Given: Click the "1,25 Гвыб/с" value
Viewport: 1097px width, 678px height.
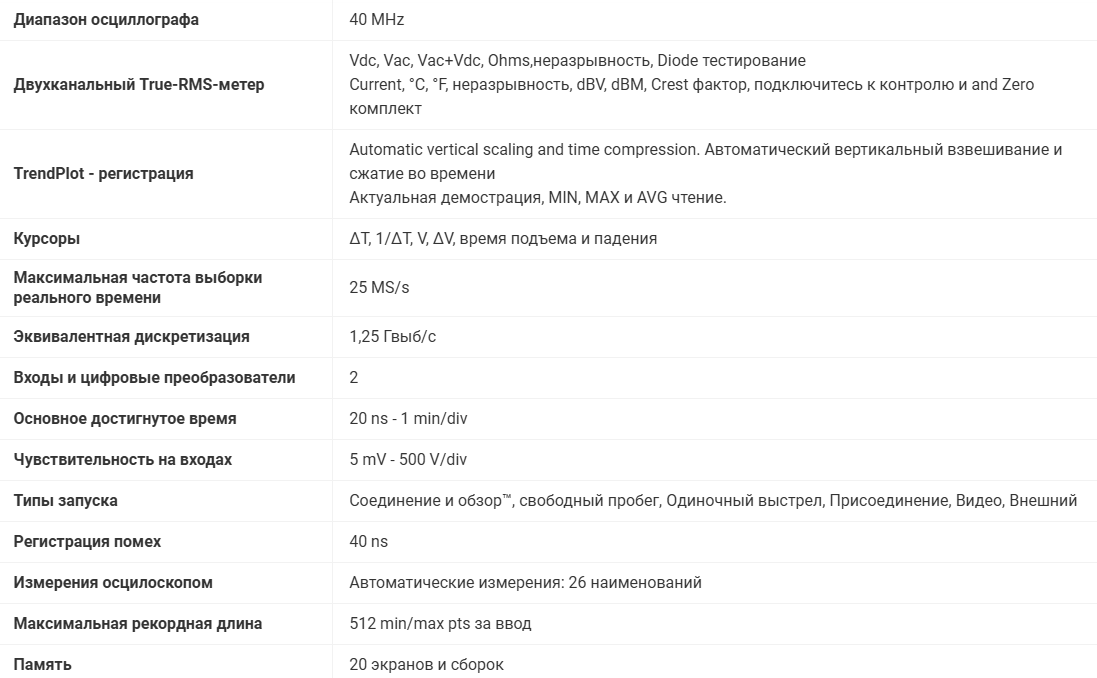Looking at the screenshot, I should pos(393,337).
